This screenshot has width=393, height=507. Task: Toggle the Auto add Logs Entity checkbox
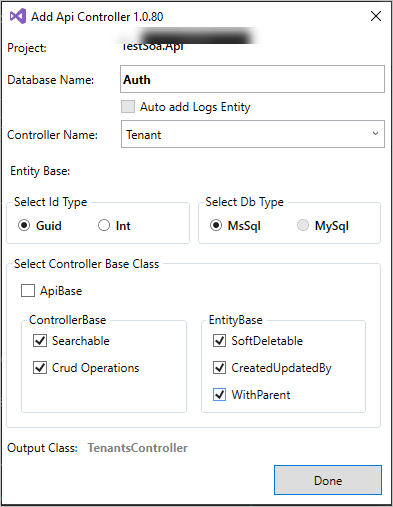click(x=128, y=107)
